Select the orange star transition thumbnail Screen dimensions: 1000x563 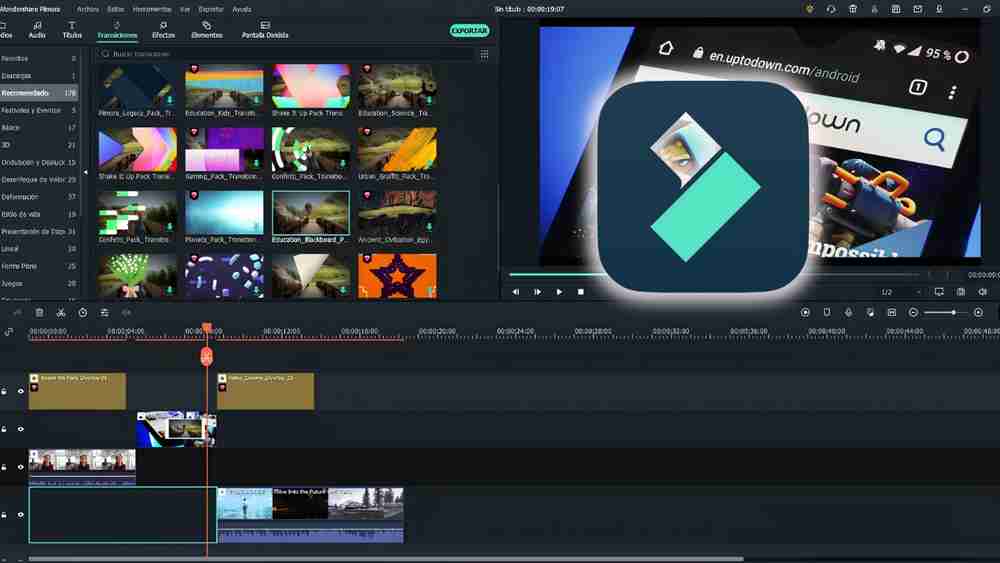tap(397, 275)
